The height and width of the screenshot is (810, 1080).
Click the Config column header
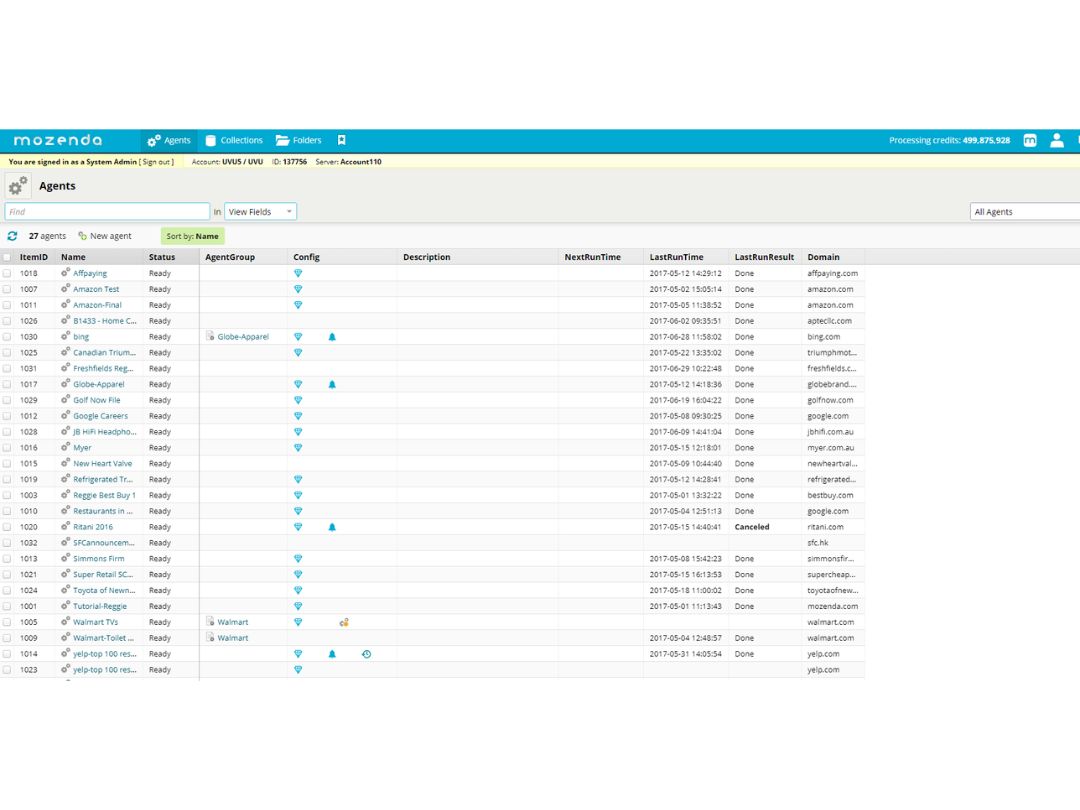point(307,257)
